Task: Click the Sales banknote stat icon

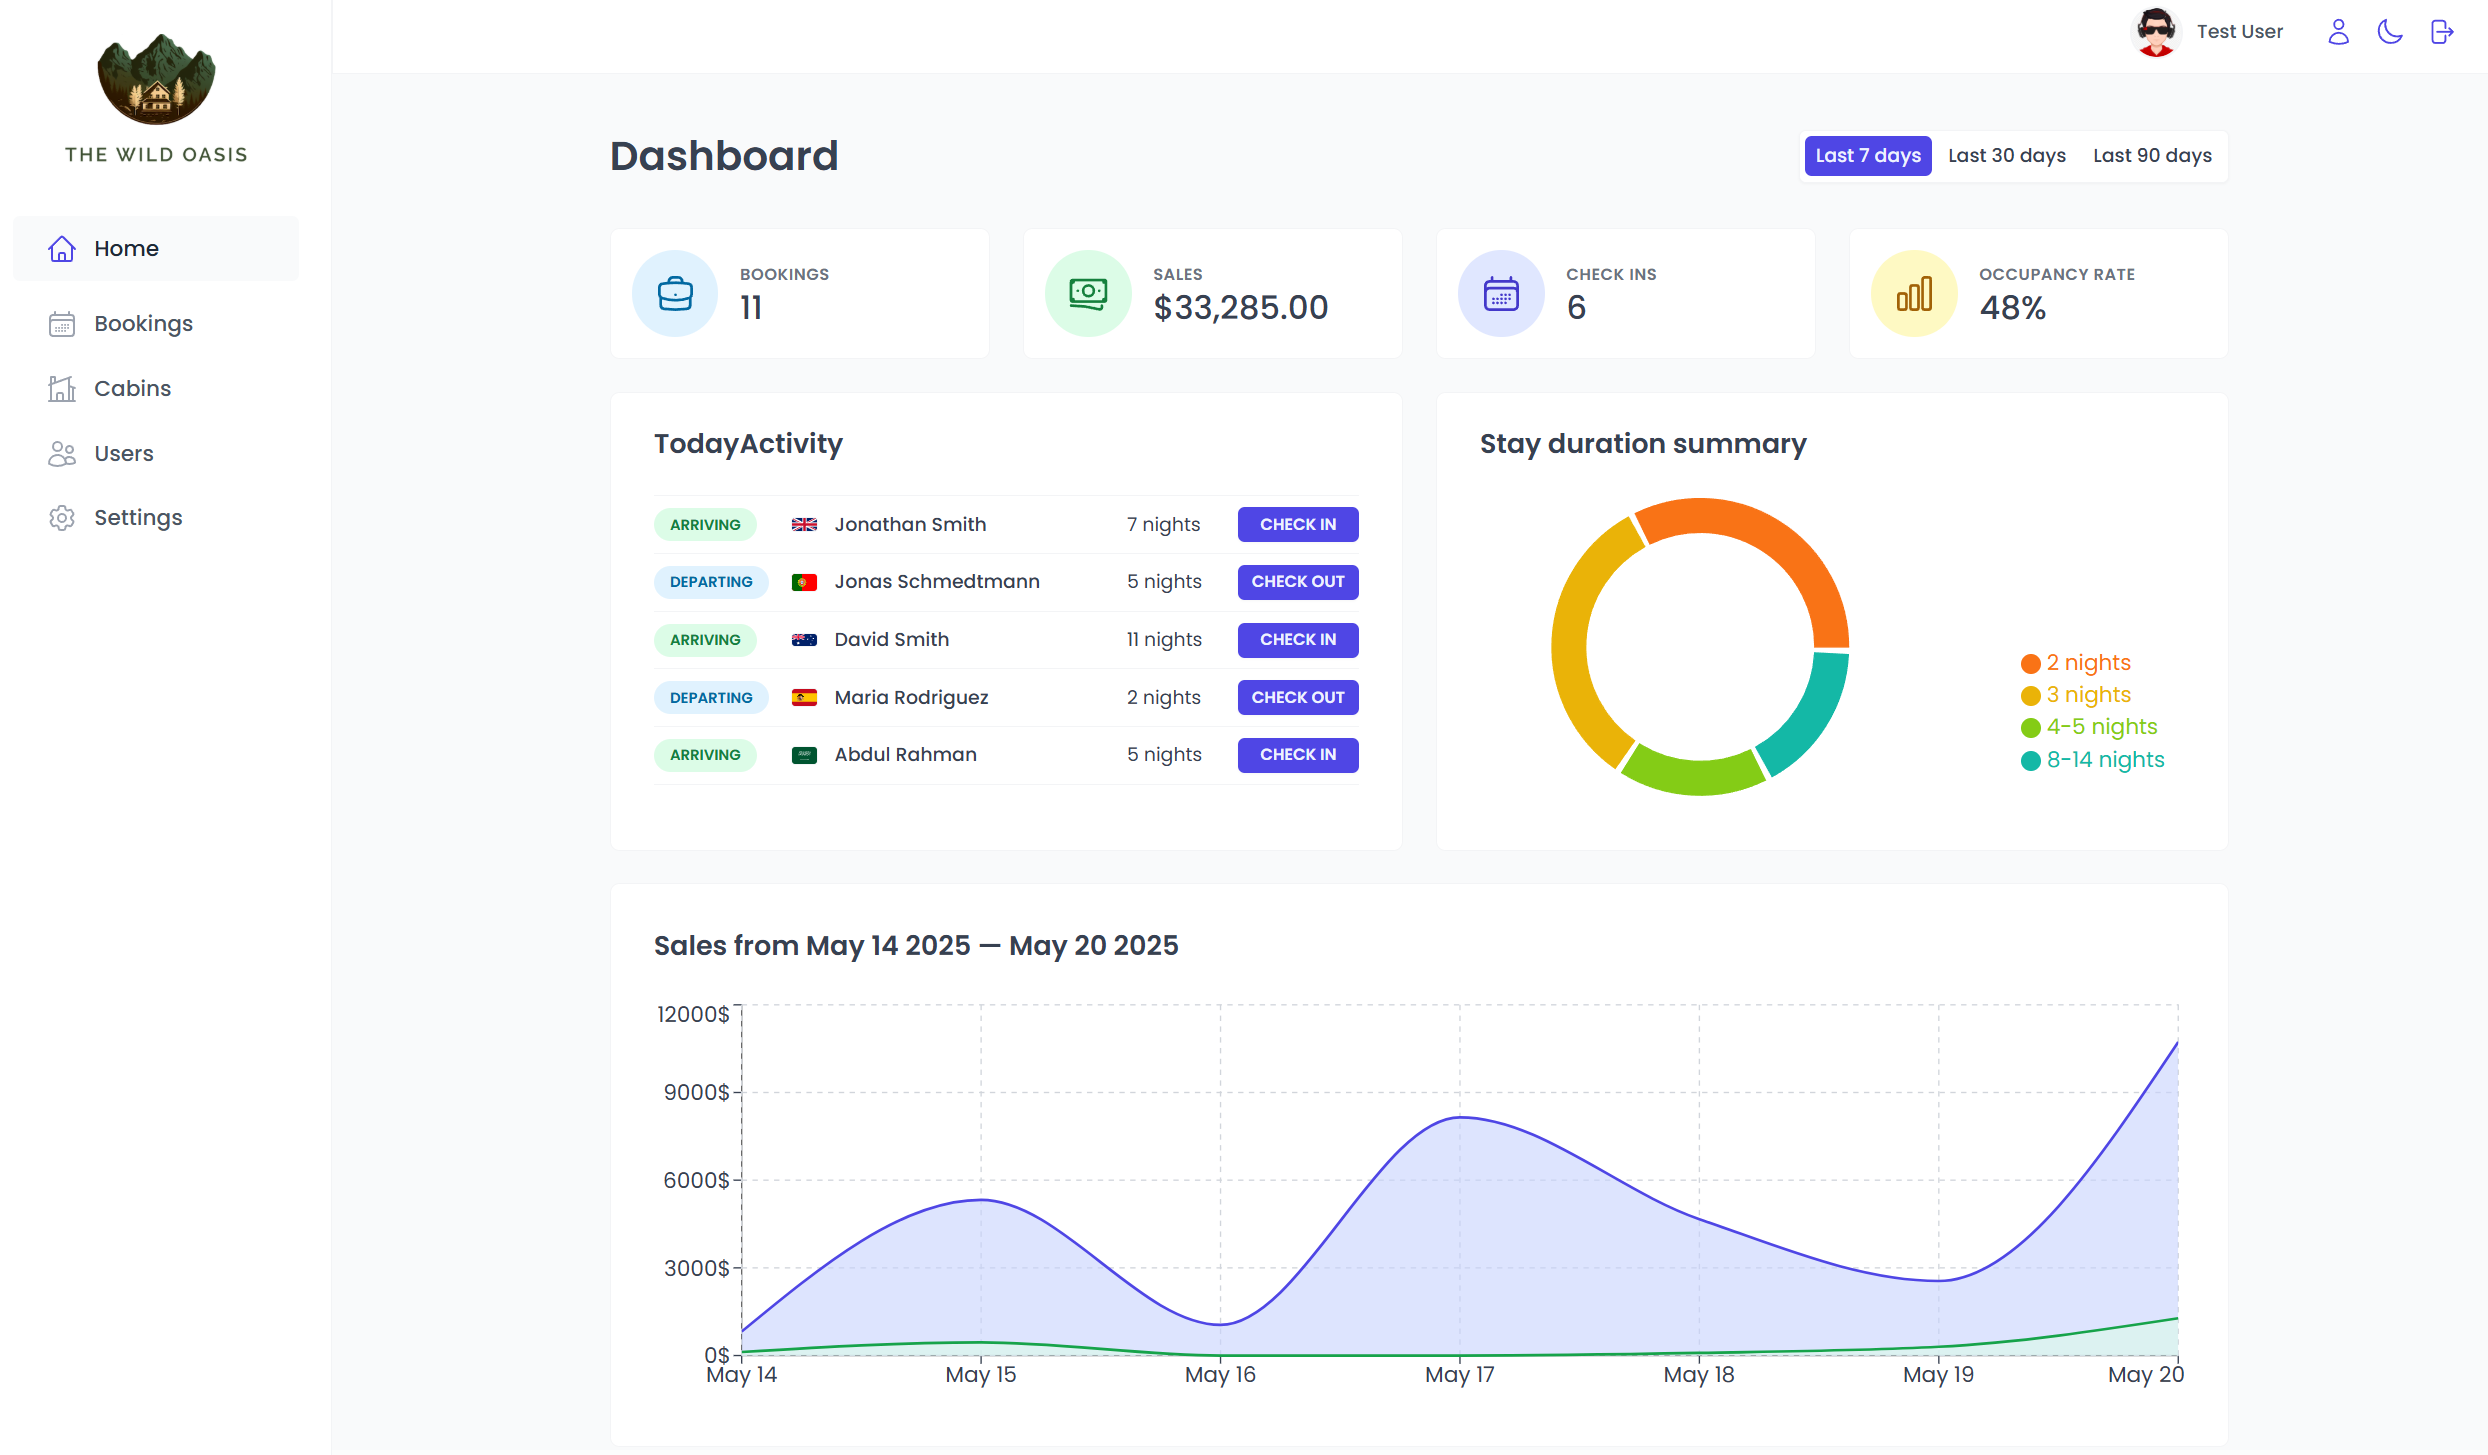Action: click(x=1088, y=294)
